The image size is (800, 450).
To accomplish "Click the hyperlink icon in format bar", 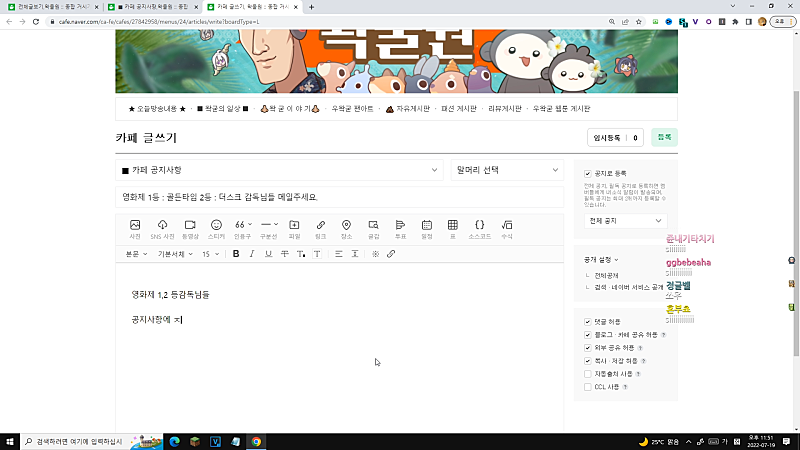I will click(391, 254).
